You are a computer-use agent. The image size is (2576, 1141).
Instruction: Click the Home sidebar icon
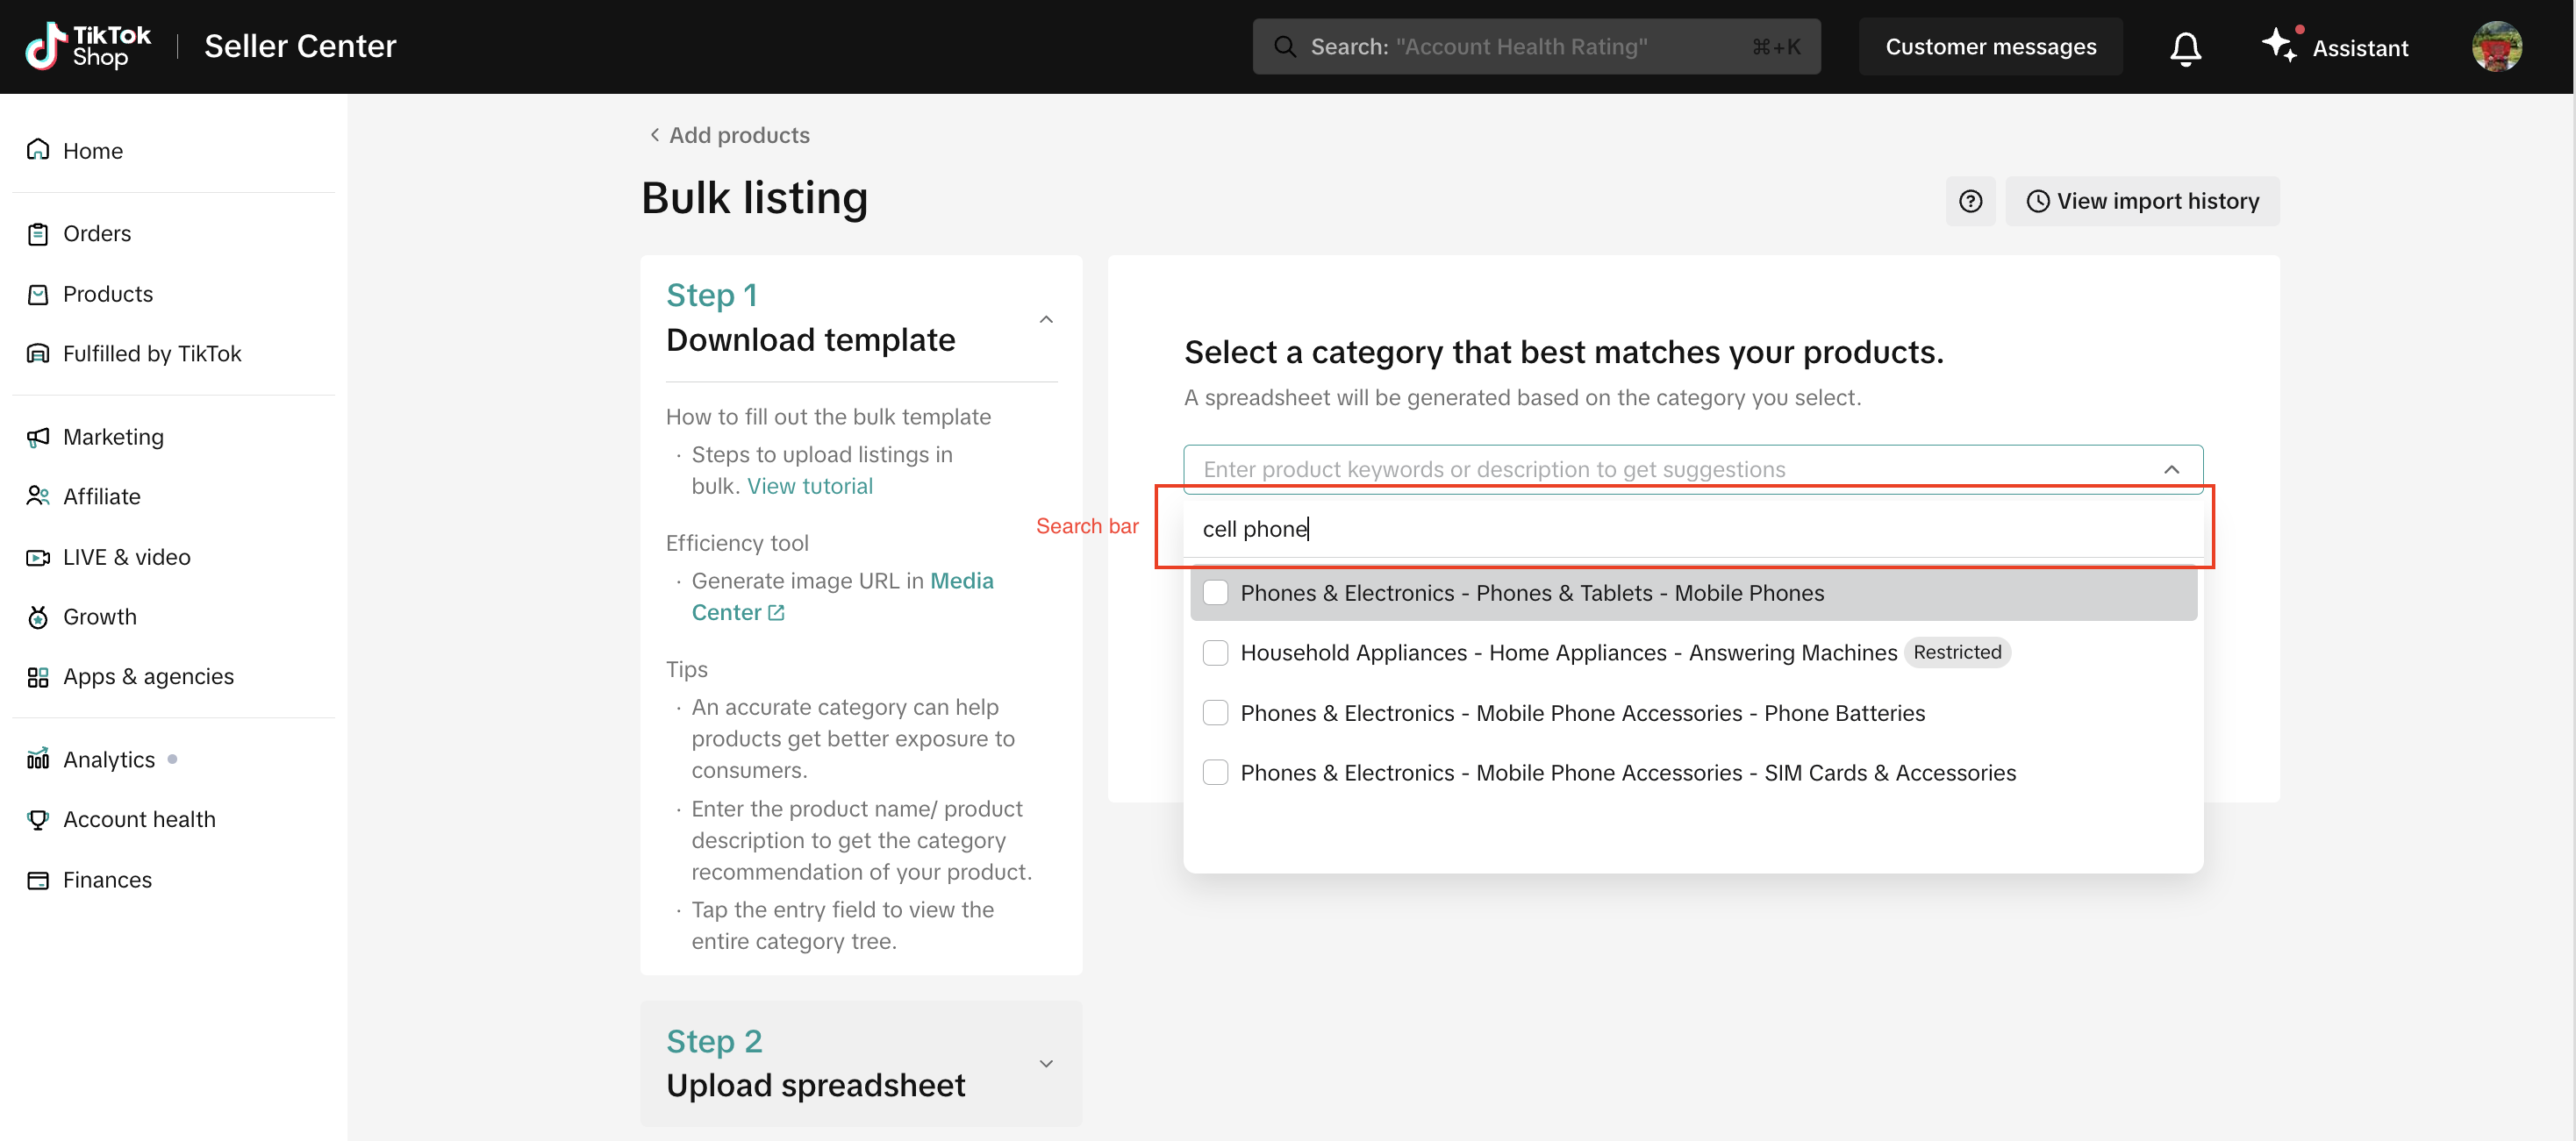[x=38, y=150]
